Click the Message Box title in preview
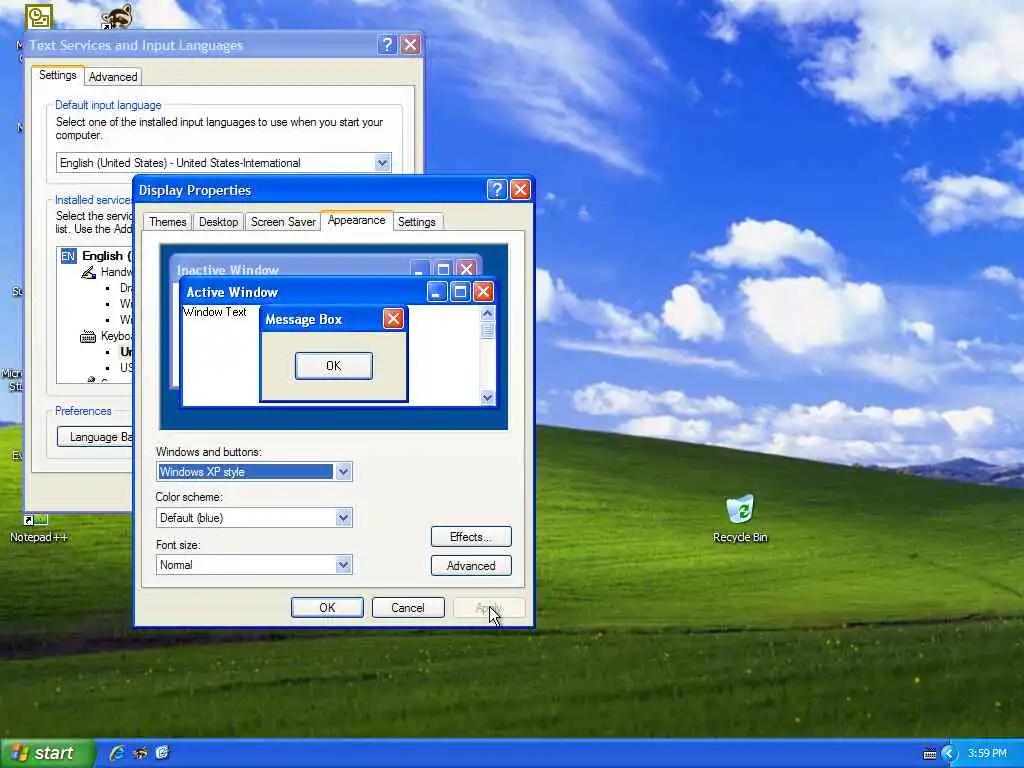This screenshot has height=768, width=1024. 304,319
